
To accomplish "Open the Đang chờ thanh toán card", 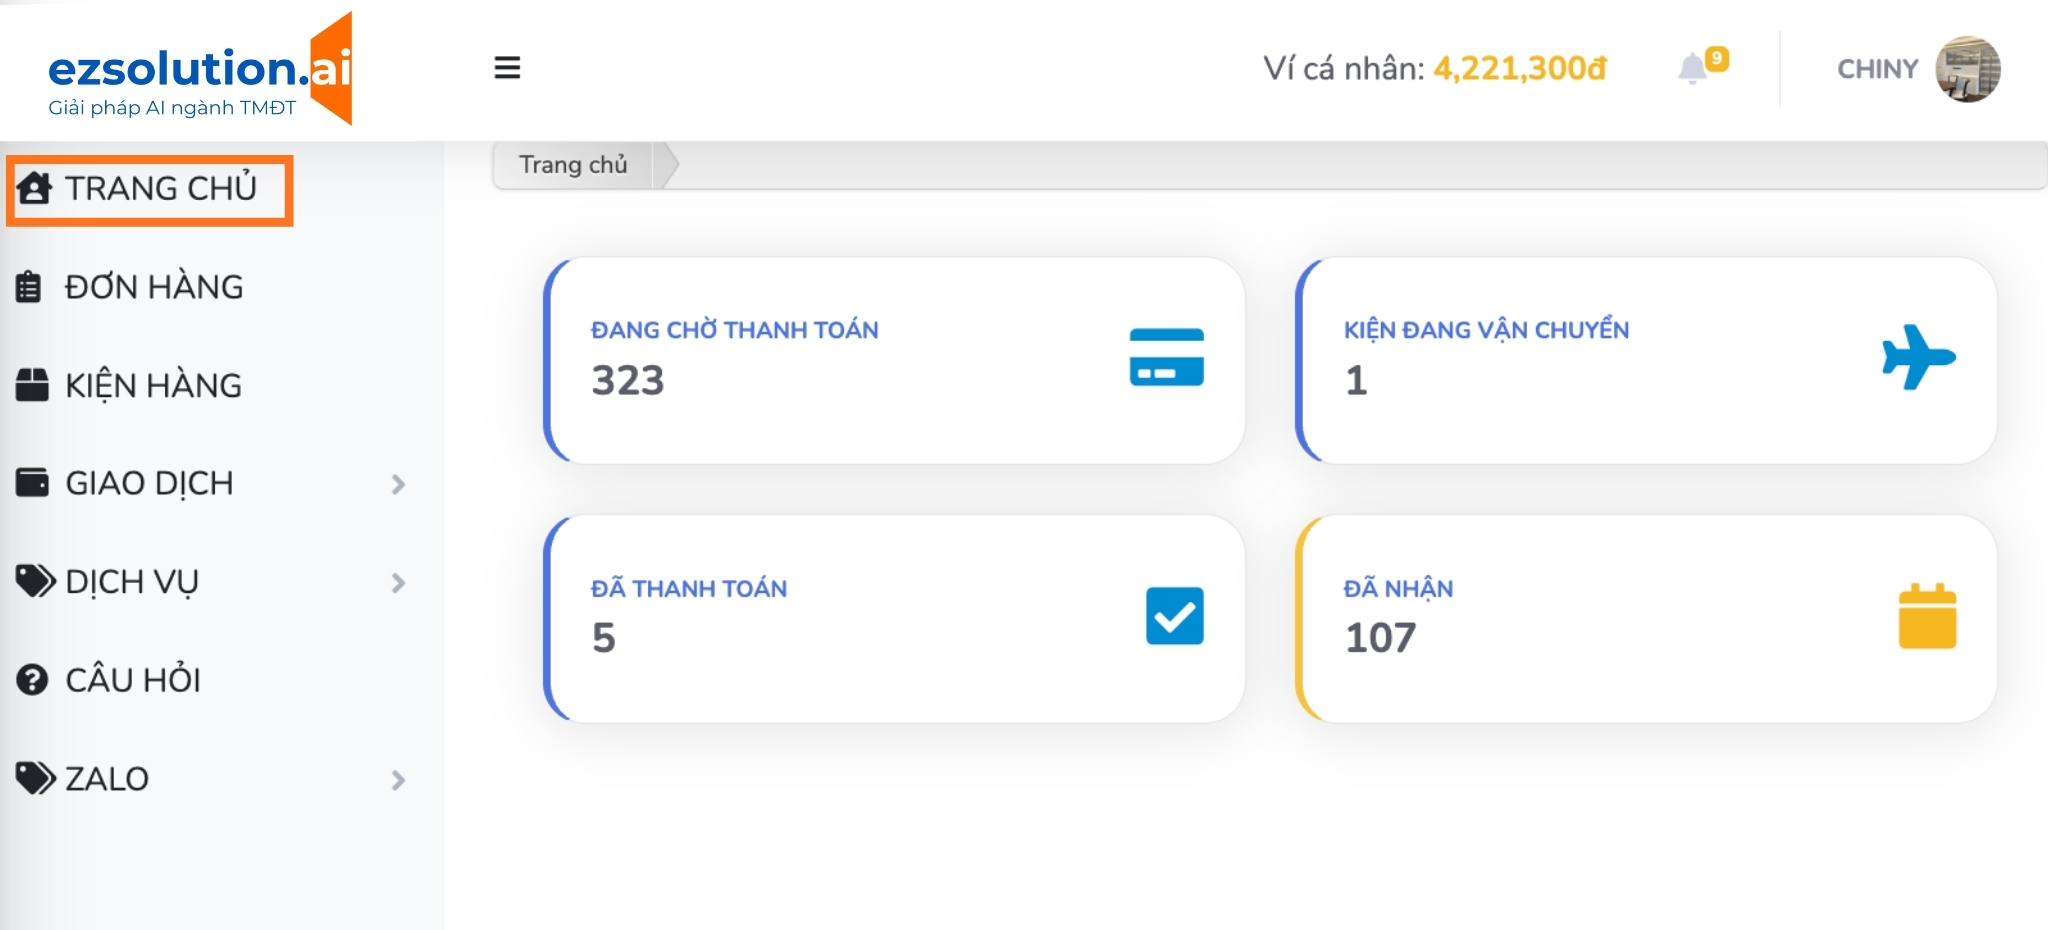I will coord(895,360).
